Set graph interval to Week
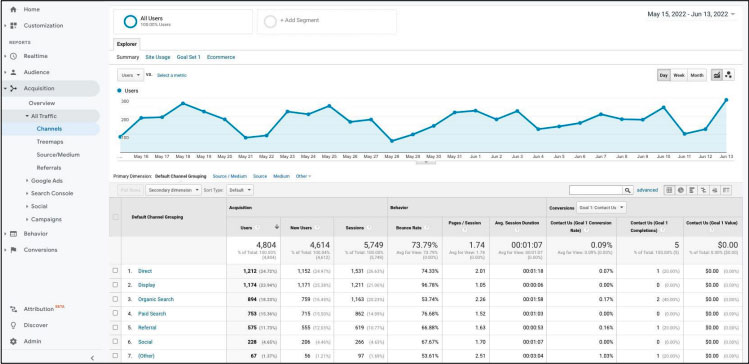The height and width of the screenshot is (364, 749). point(679,75)
